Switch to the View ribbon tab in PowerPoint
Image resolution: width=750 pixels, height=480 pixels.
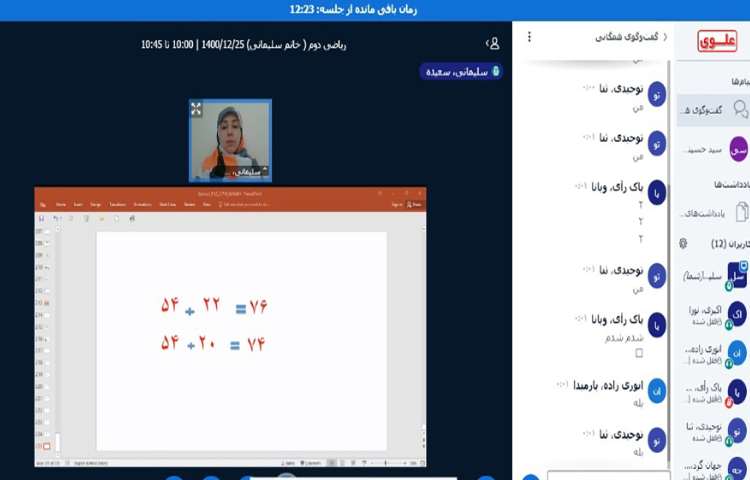(x=207, y=205)
